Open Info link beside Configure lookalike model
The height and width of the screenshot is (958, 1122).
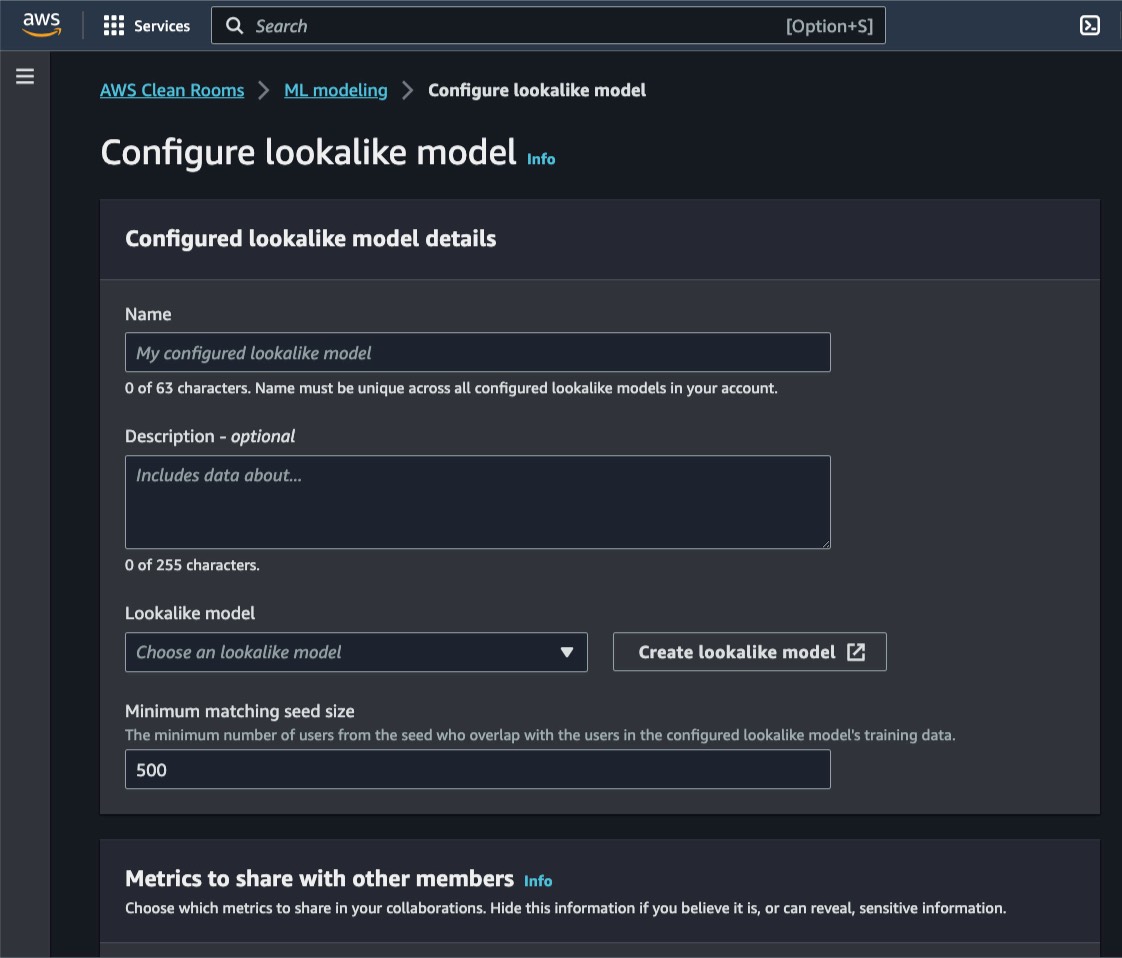point(541,159)
